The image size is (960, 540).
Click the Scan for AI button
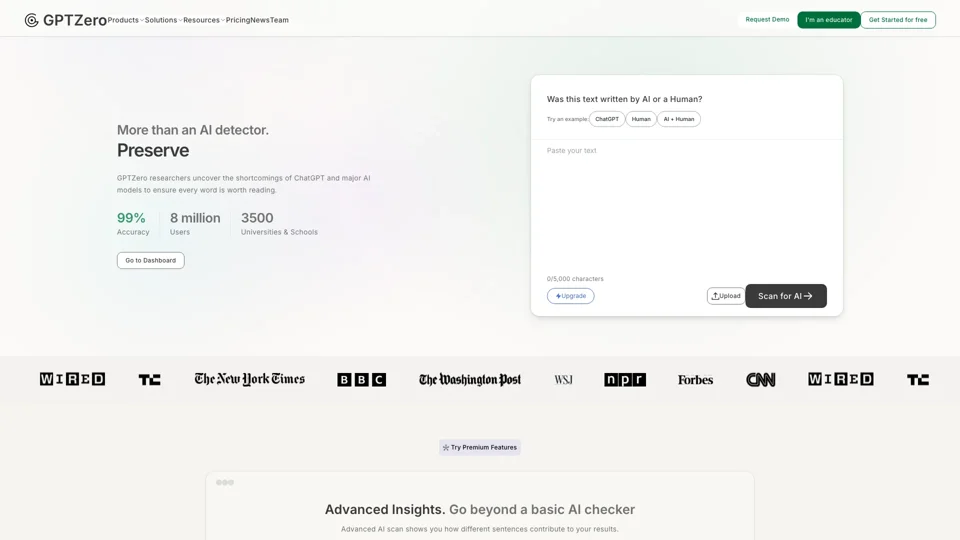click(786, 296)
